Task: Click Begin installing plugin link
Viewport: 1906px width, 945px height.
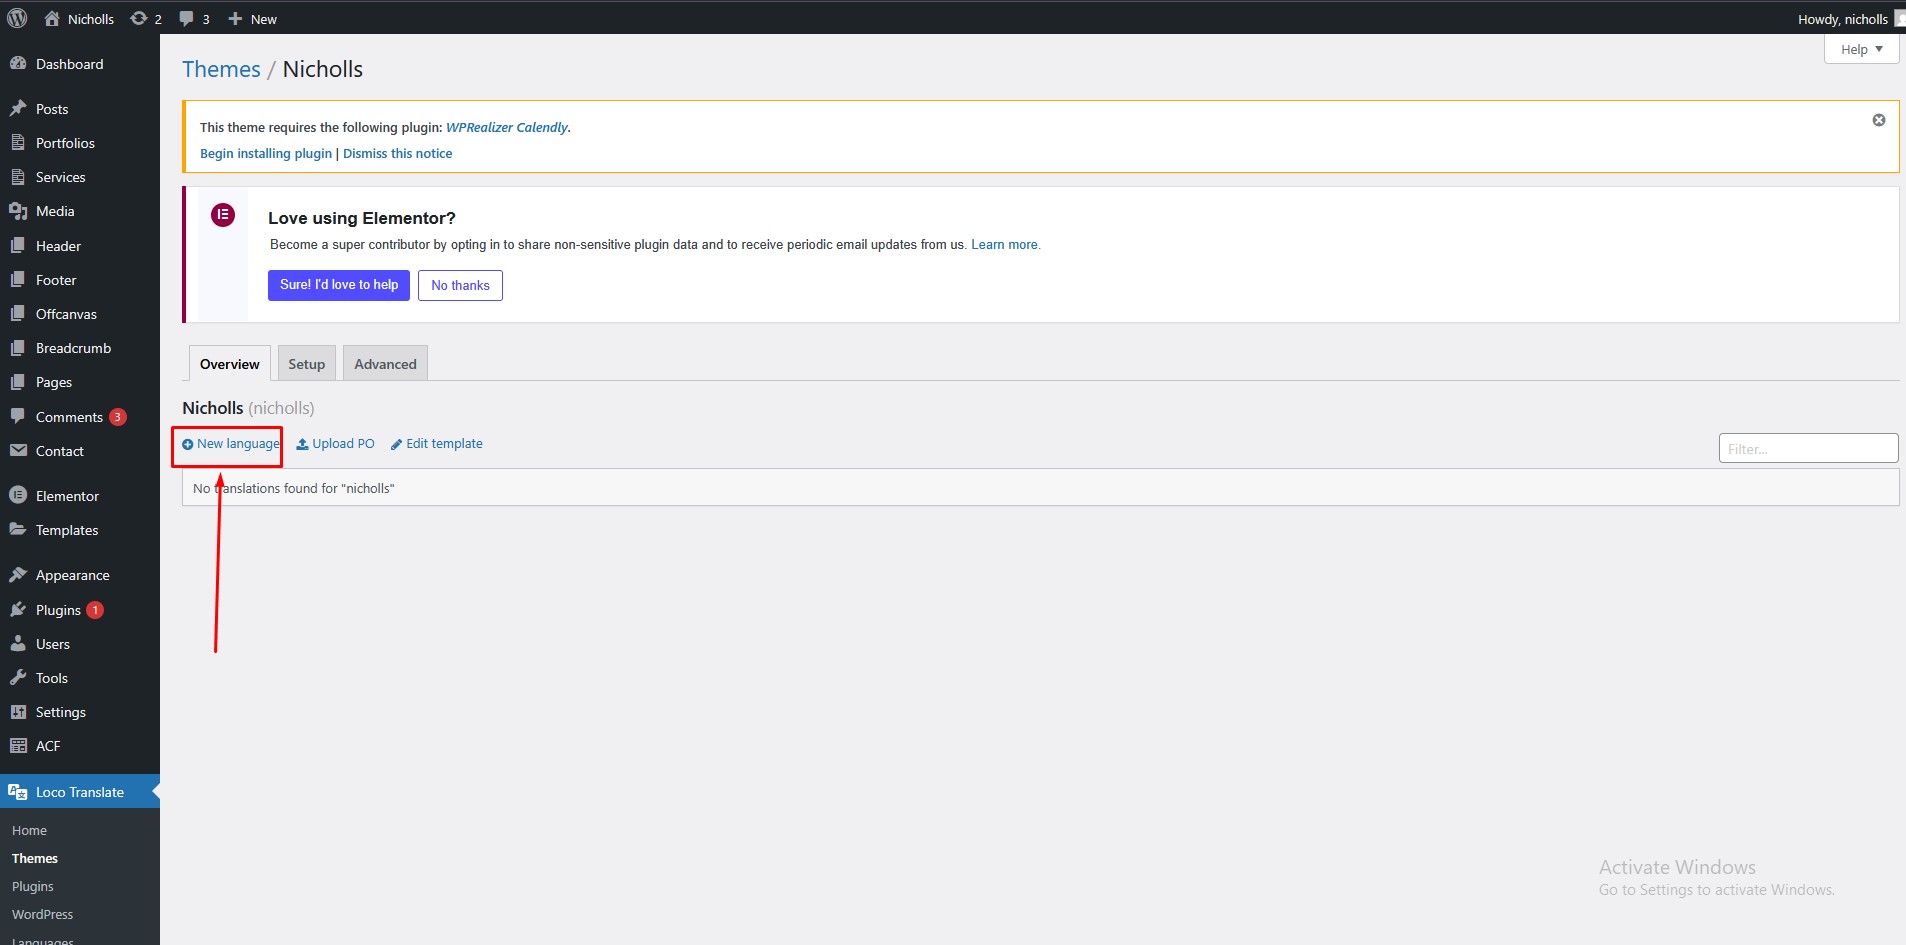Action: tap(266, 153)
